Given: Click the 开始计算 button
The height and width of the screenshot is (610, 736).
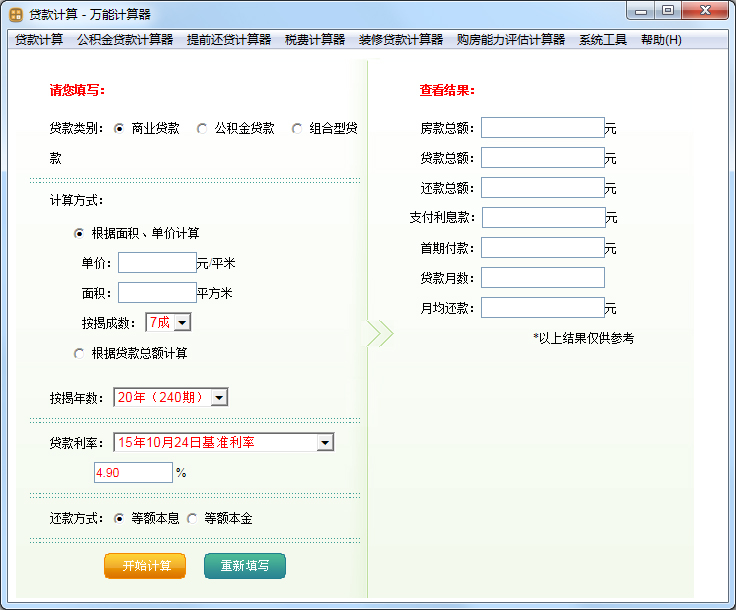Looking at the screenshot, I should coord(145,566).
